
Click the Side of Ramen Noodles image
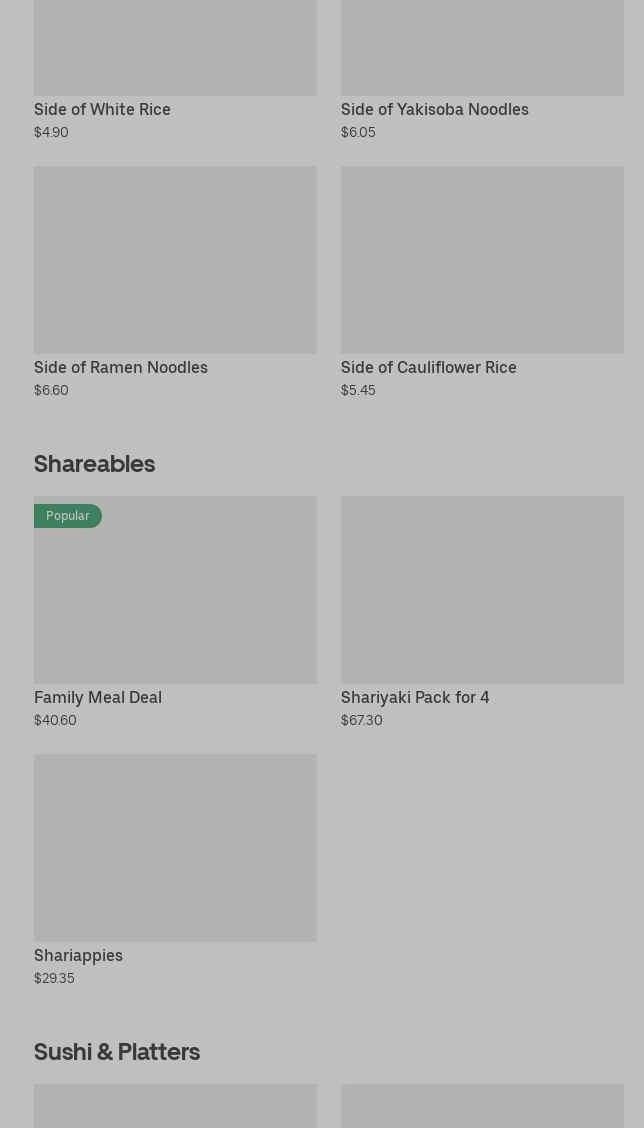175,260
